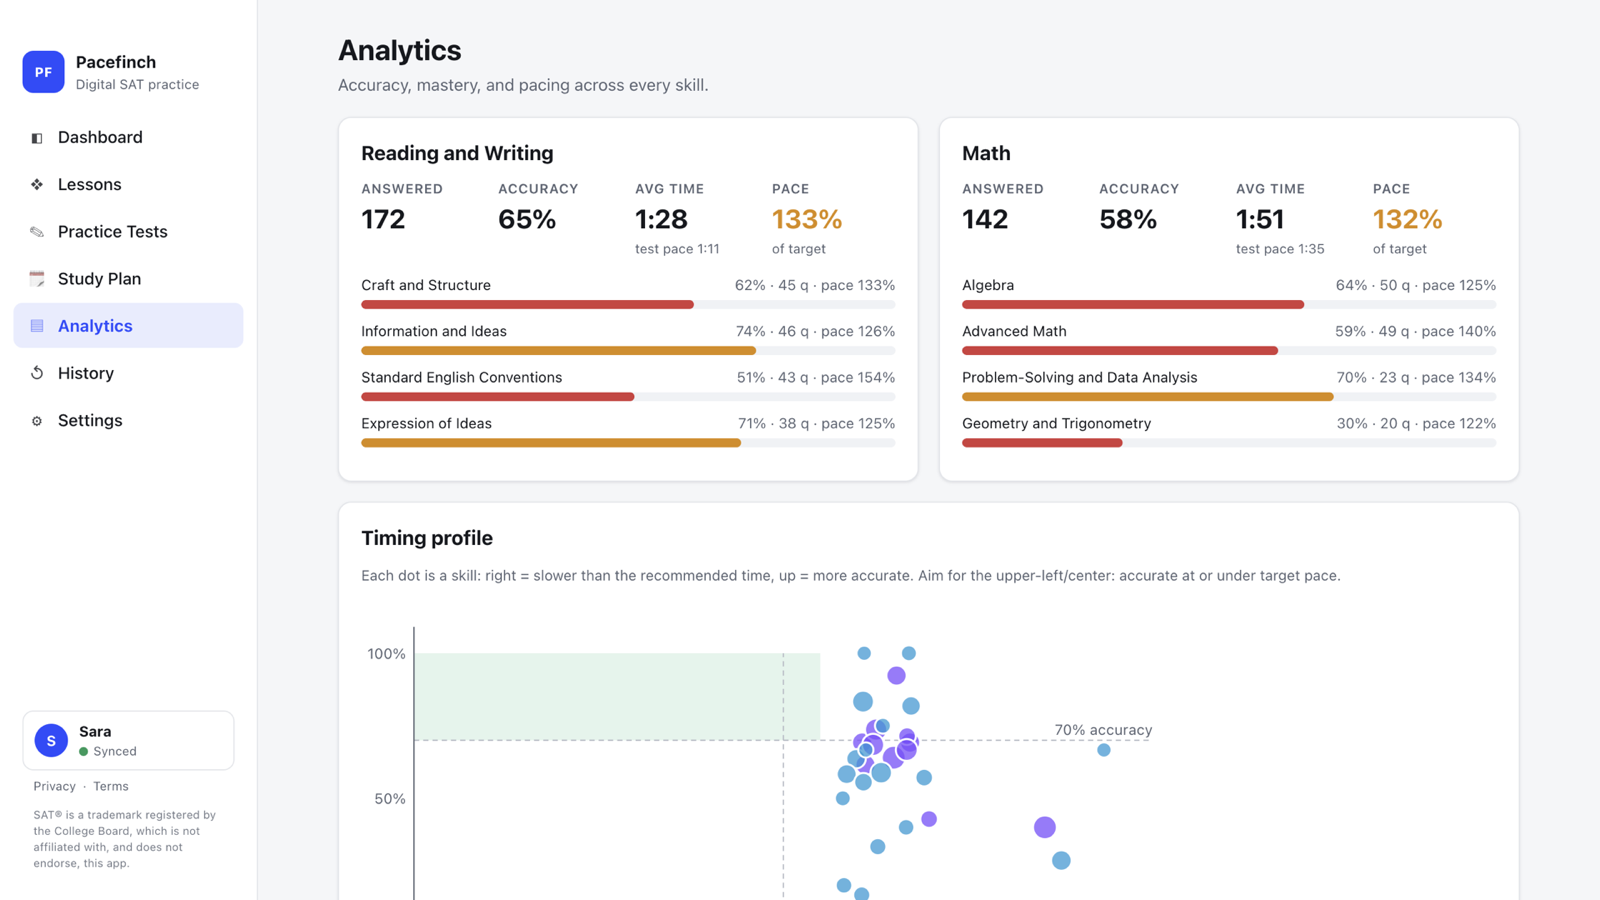Click the Timing profile heading
The width and height of the screenshot is (1600, 900).
(427, 538)
